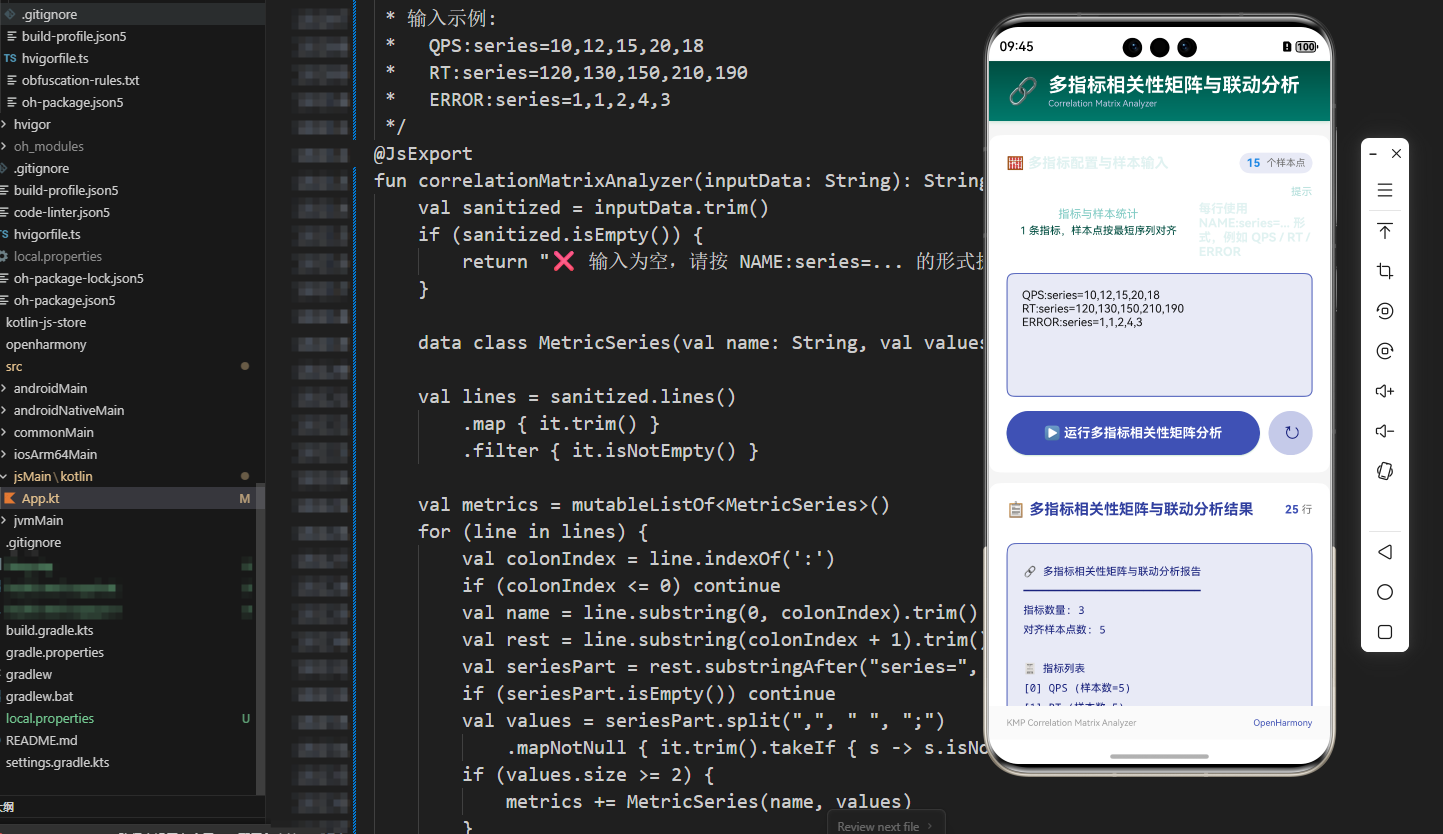Open obfuscation-rules.txt file
This screenshot has height=834, width=1443.
tap(81, 80)
